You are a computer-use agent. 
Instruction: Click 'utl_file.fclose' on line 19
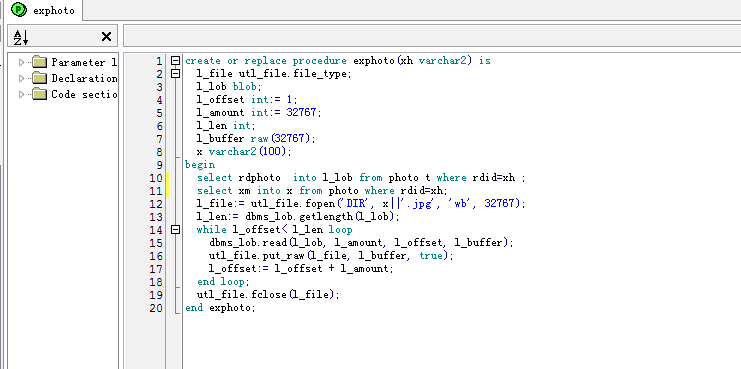click(241, 295)
